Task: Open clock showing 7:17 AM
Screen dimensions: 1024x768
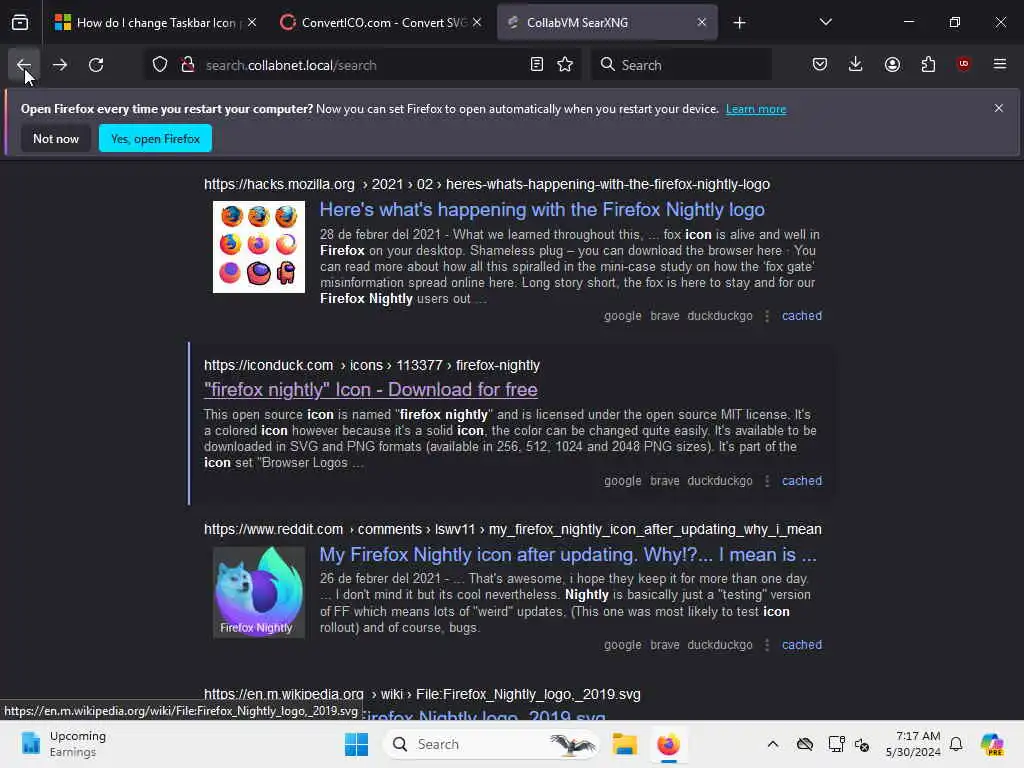Action: [x=913, y=744]
